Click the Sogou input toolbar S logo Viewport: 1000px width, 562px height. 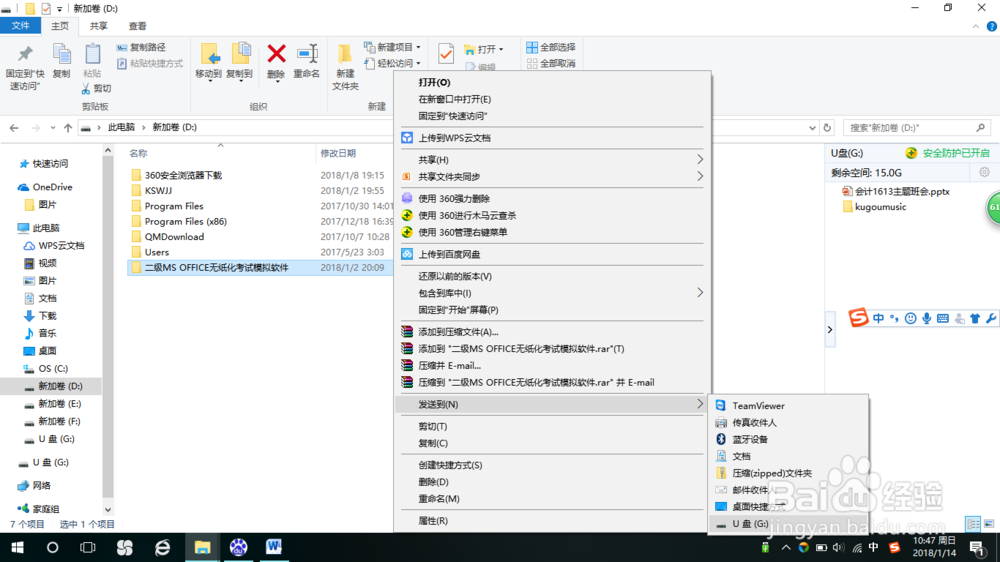(x=858, y=317)
